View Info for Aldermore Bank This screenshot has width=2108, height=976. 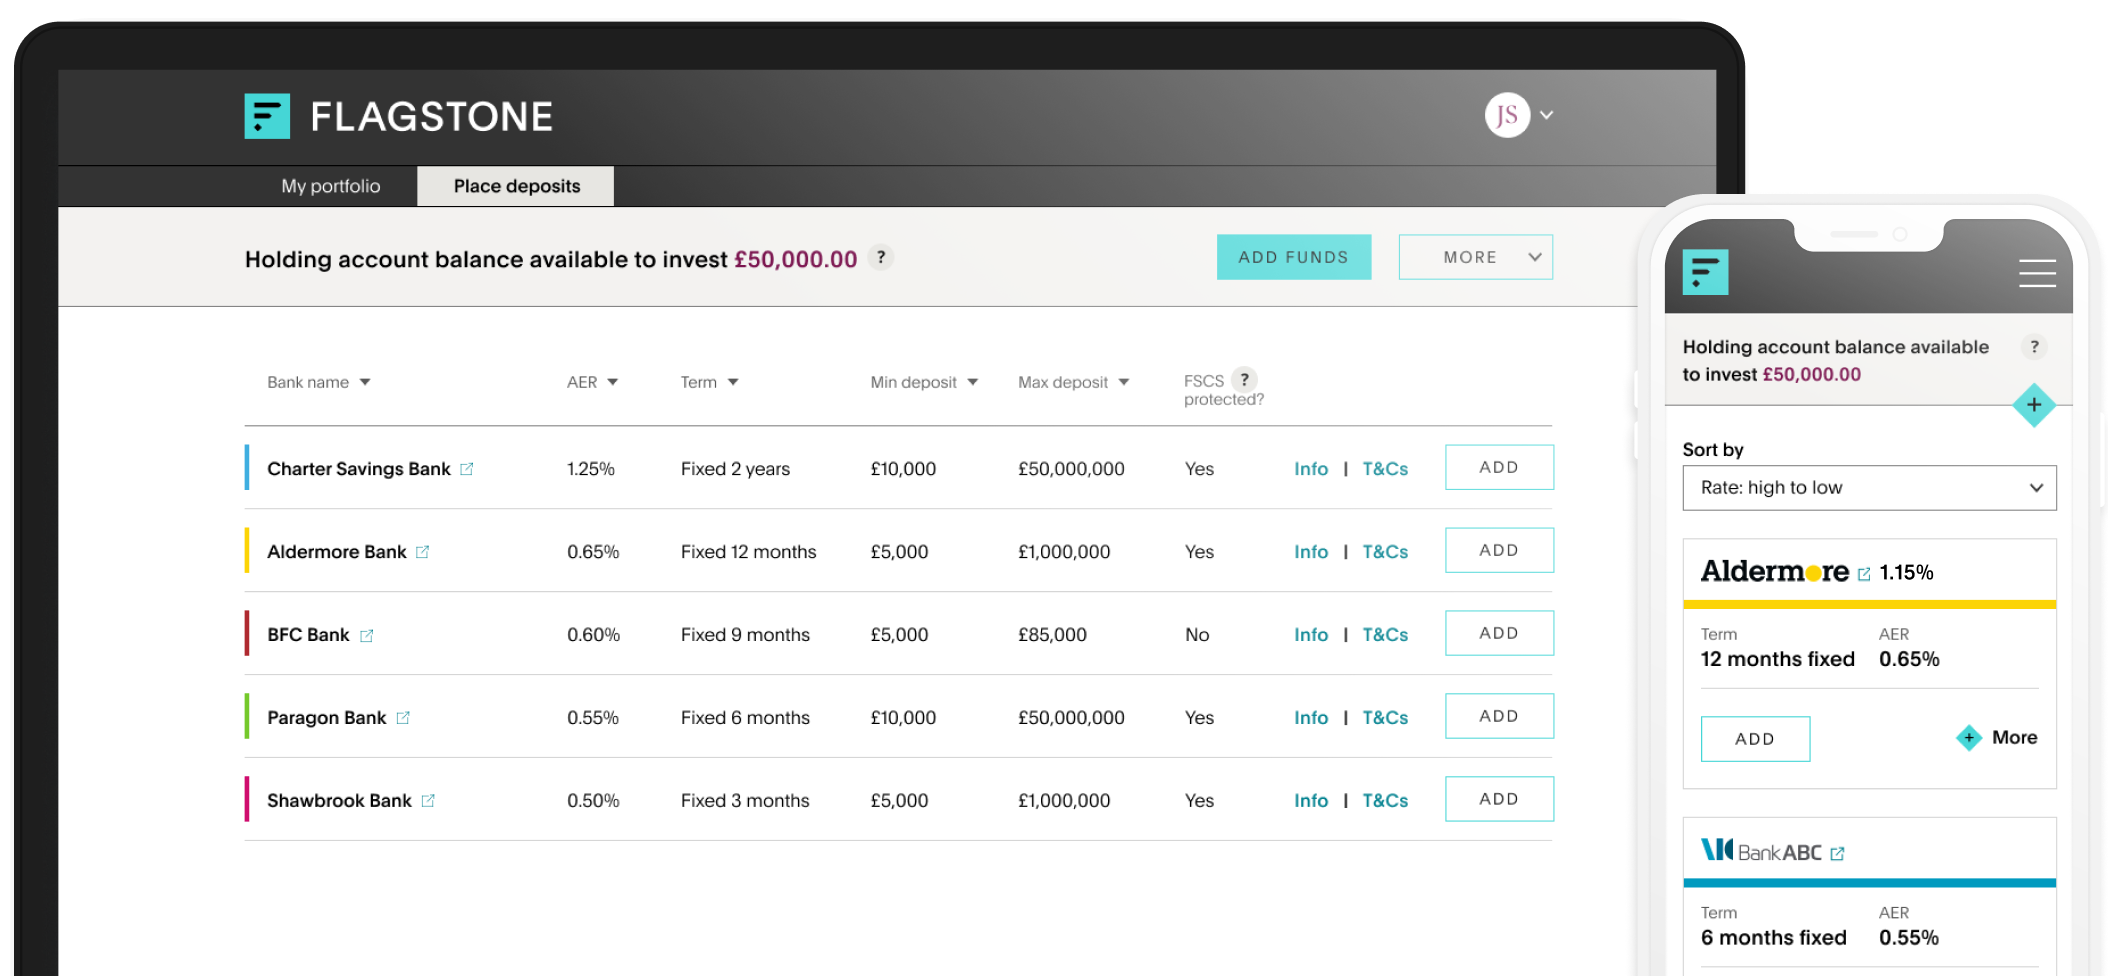(1311, 552)
